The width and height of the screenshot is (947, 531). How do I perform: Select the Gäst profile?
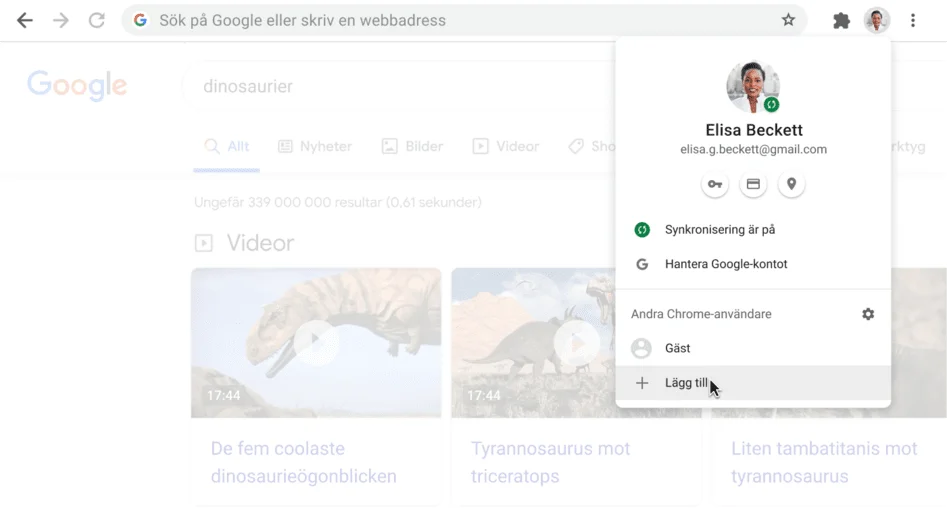[x=677, y=348]
